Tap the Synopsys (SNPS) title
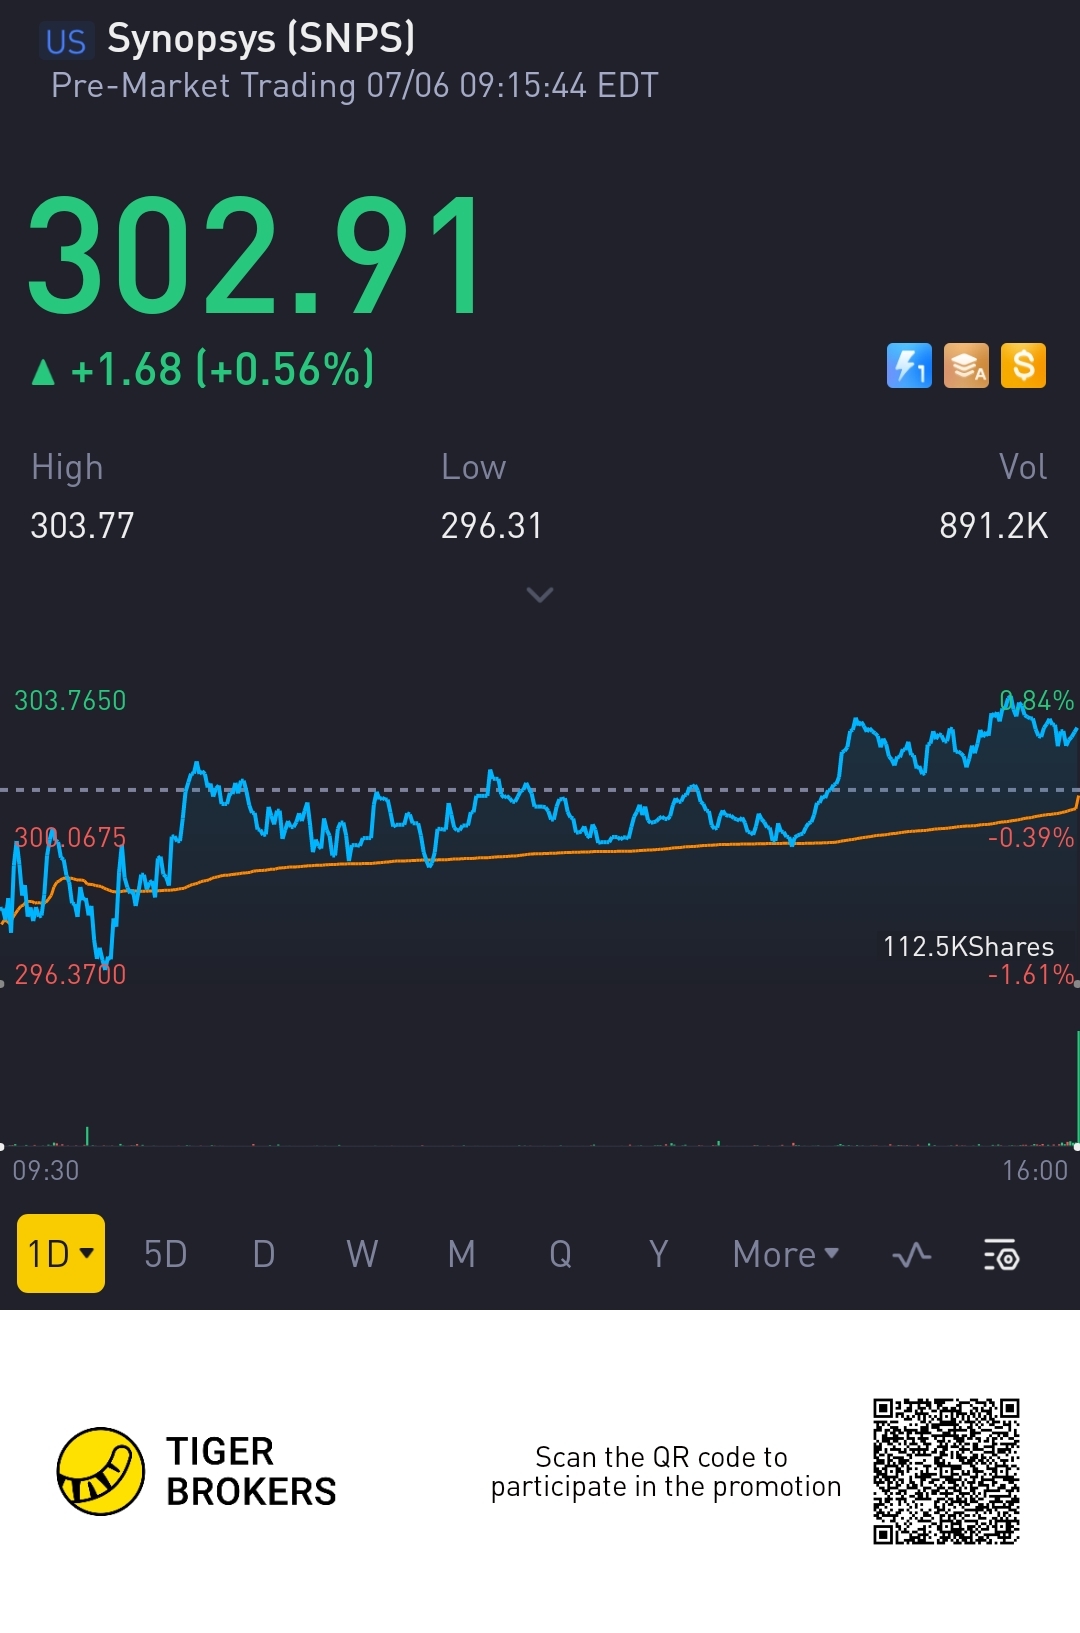Screen dimensions: 1080x1633 (261, 39)
